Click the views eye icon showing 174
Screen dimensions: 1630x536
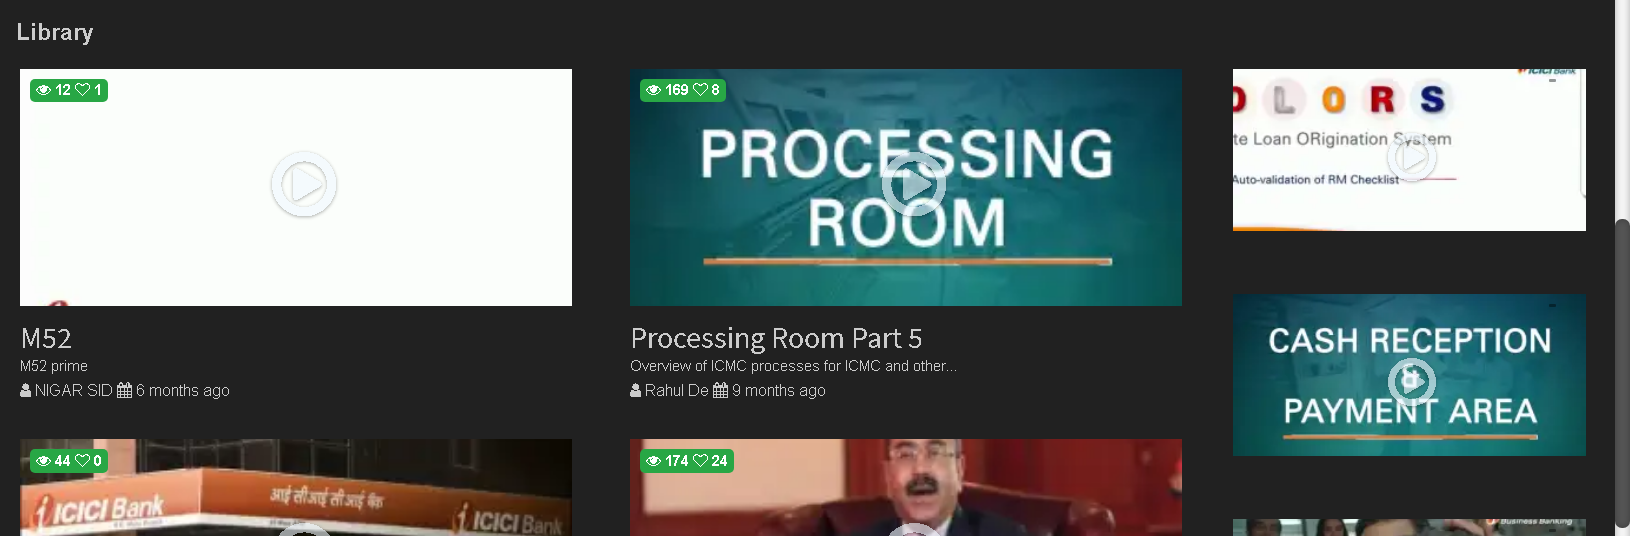pos(654,461)
